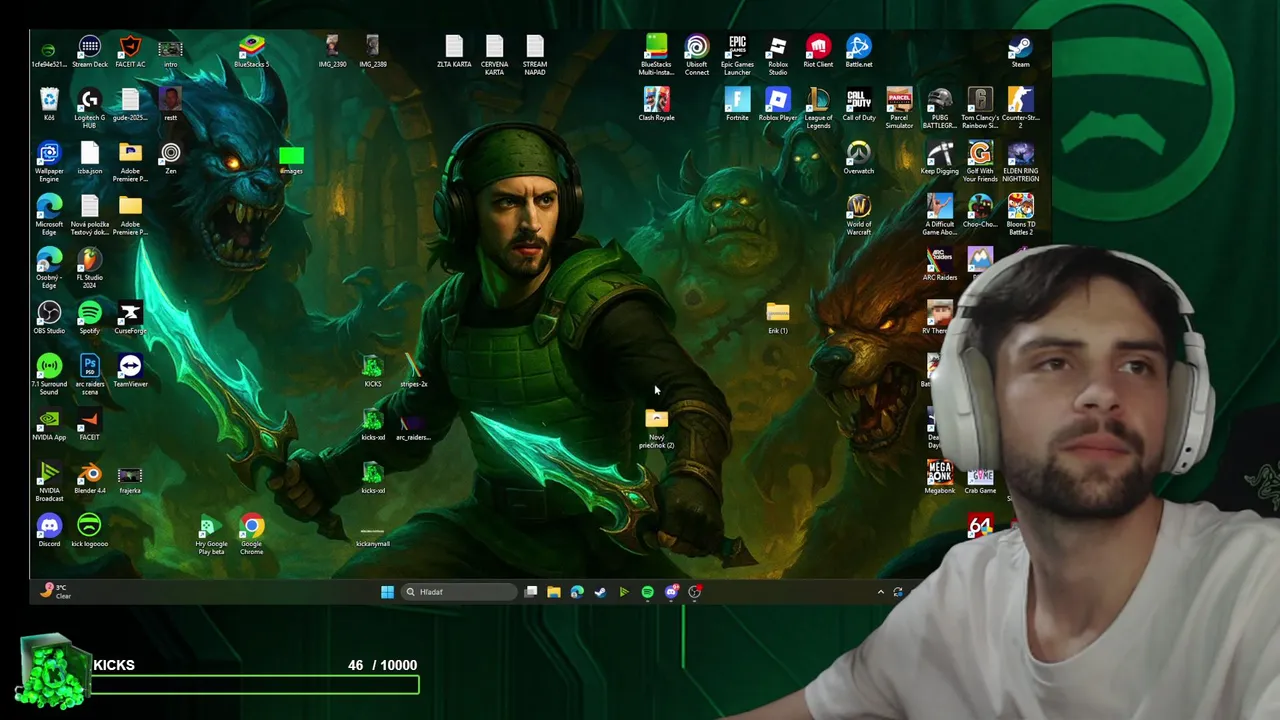Launch FL Studio 2024 shortcut

tap(90, 268)
